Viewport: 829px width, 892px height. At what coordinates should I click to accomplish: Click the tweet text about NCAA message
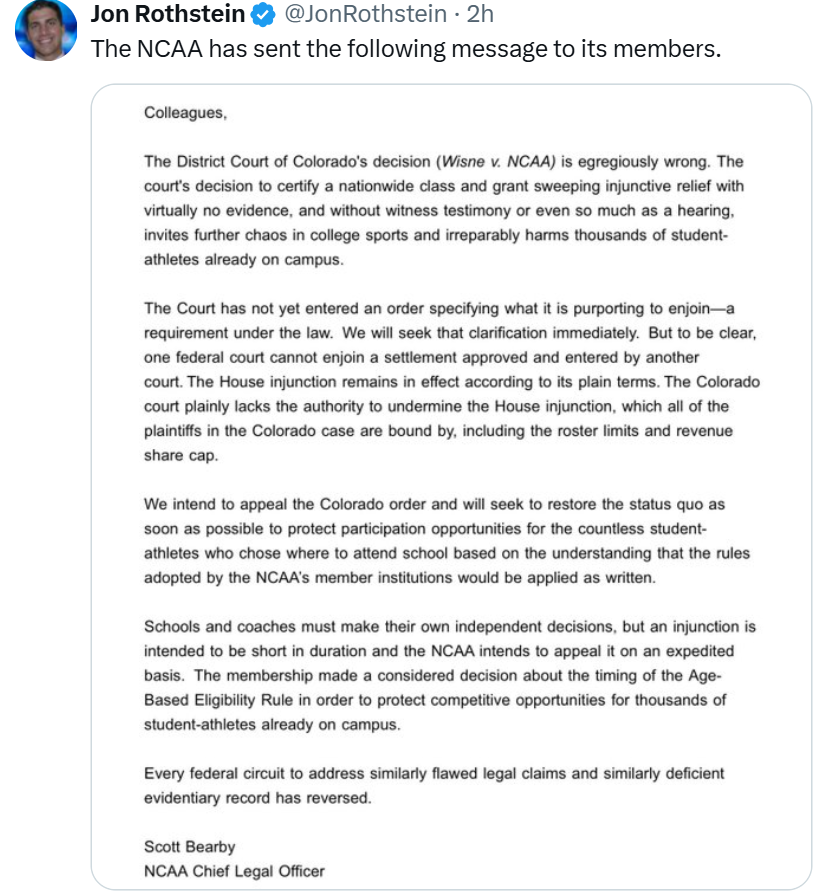(x=406, y=49)
